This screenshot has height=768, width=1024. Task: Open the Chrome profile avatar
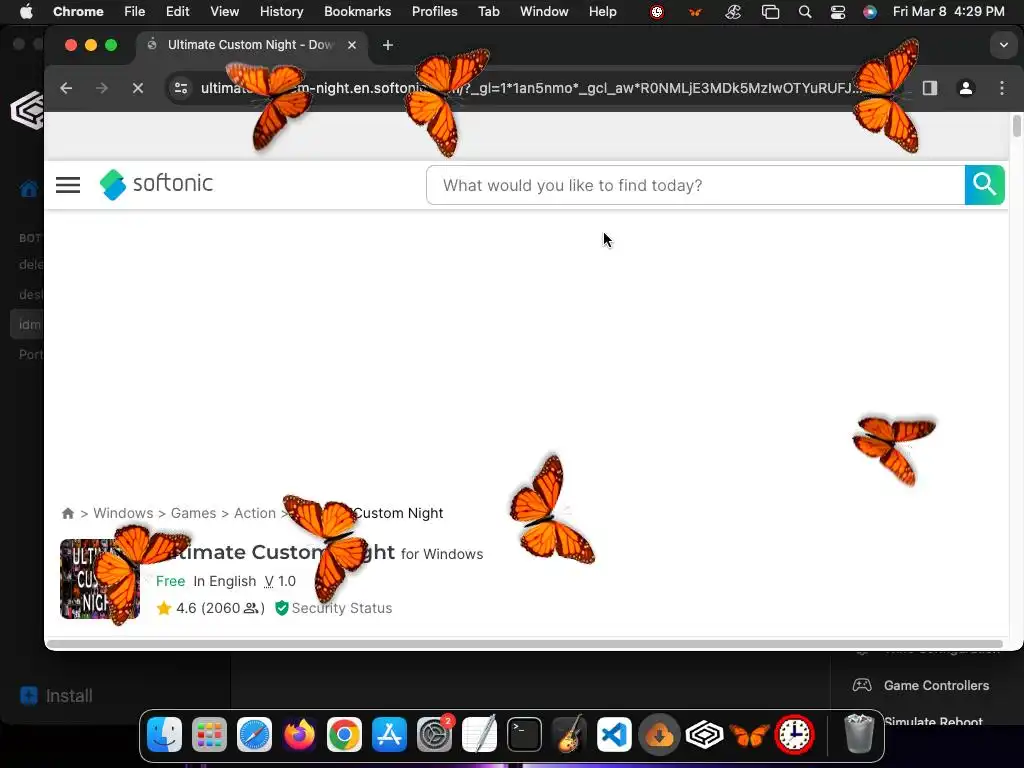pyautogui.click(x=966, y=88)
